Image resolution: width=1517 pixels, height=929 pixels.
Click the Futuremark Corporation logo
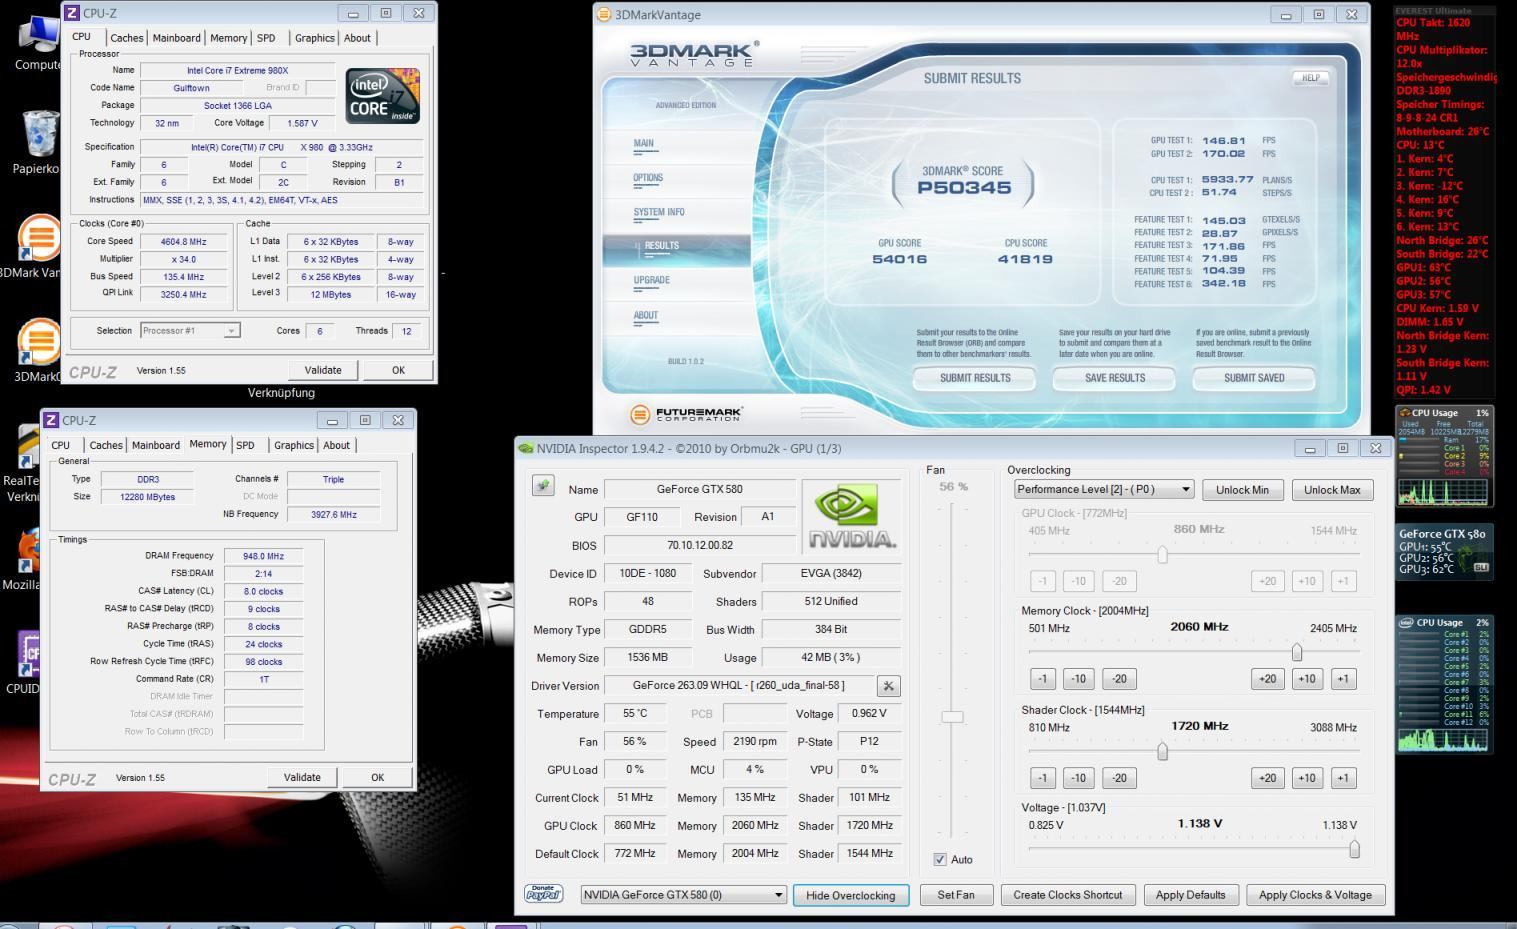point(687,414)
